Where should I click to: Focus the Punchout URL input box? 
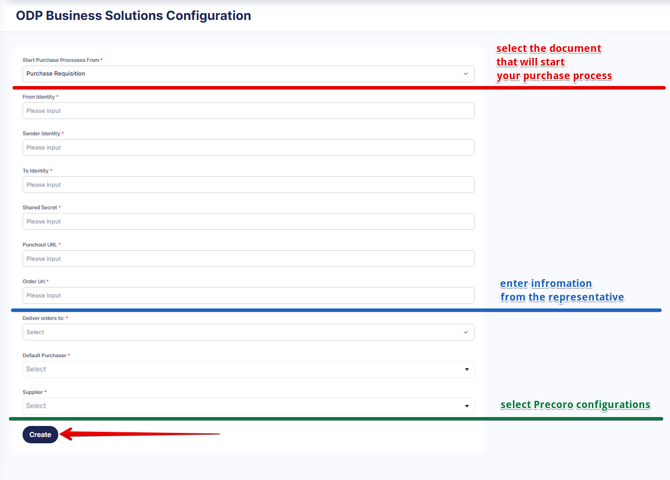click(248, 259)
